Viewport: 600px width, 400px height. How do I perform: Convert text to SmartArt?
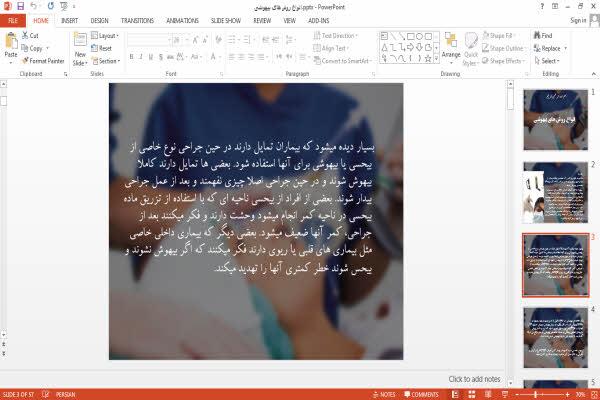click(x=342, y=61)
